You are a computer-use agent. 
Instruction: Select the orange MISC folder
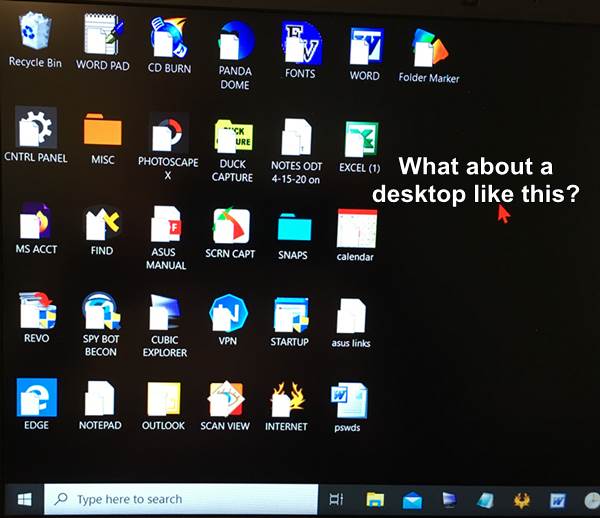point(103,129)
